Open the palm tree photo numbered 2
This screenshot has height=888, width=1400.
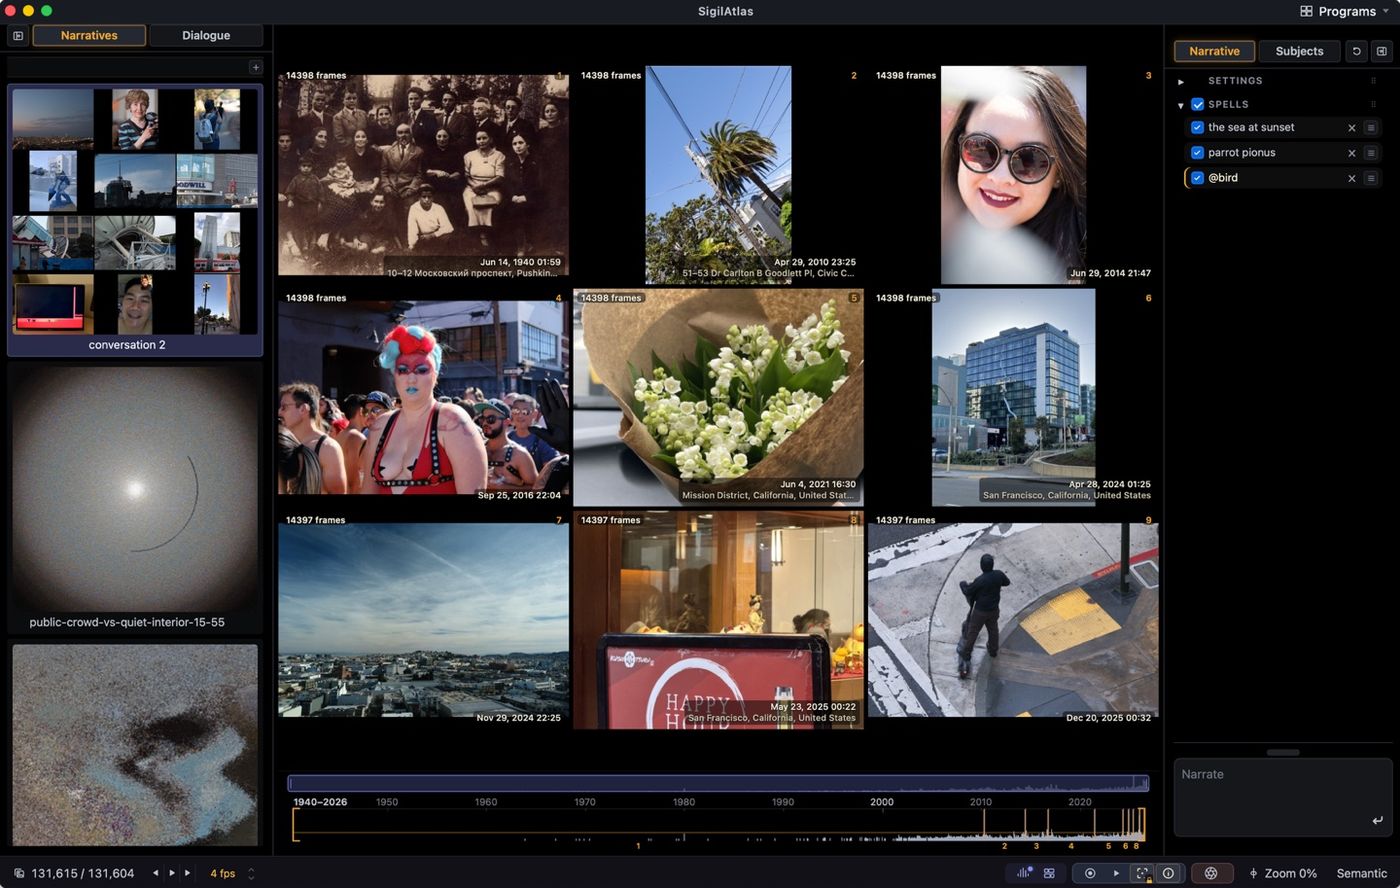click(718, 175)
